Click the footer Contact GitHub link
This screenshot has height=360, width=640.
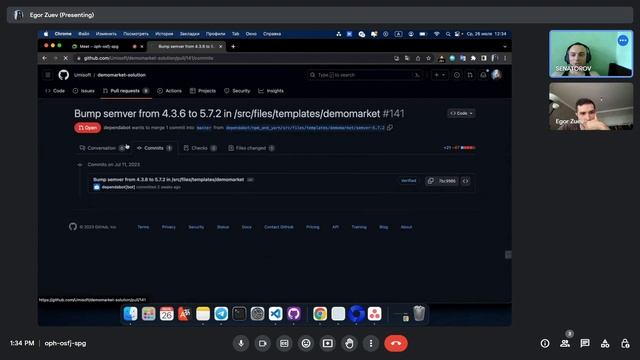click(x=279, y=227)
